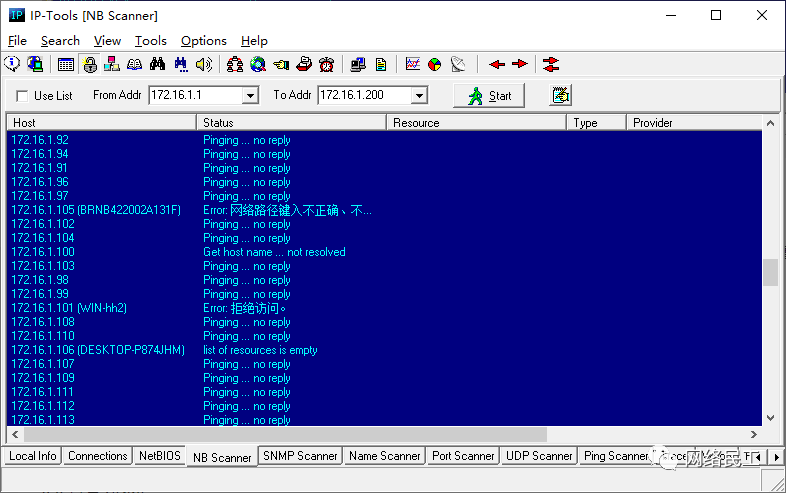Click the red left arrow toolbar icon

[497, 64]
